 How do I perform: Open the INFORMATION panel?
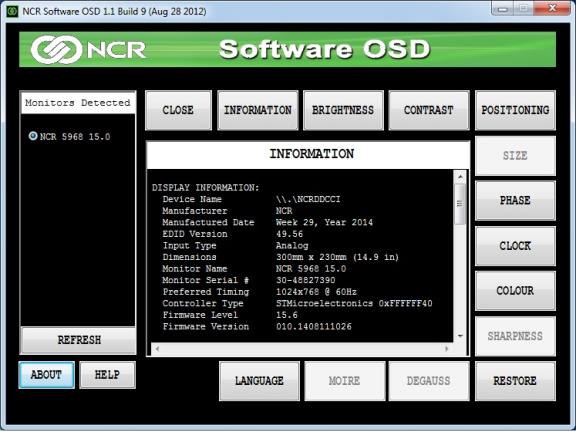(x=258, y=110)
